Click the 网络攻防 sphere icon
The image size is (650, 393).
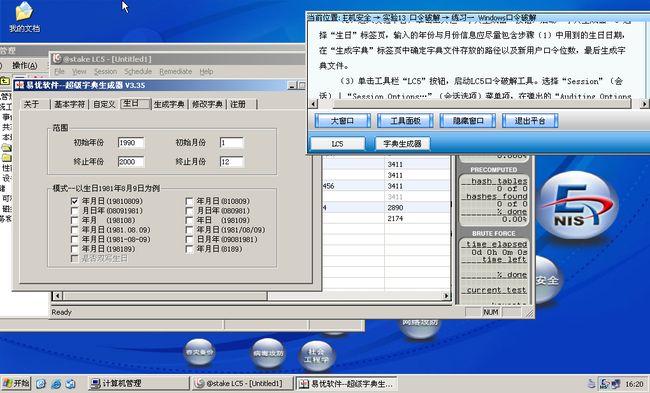[x=420, y=328]
